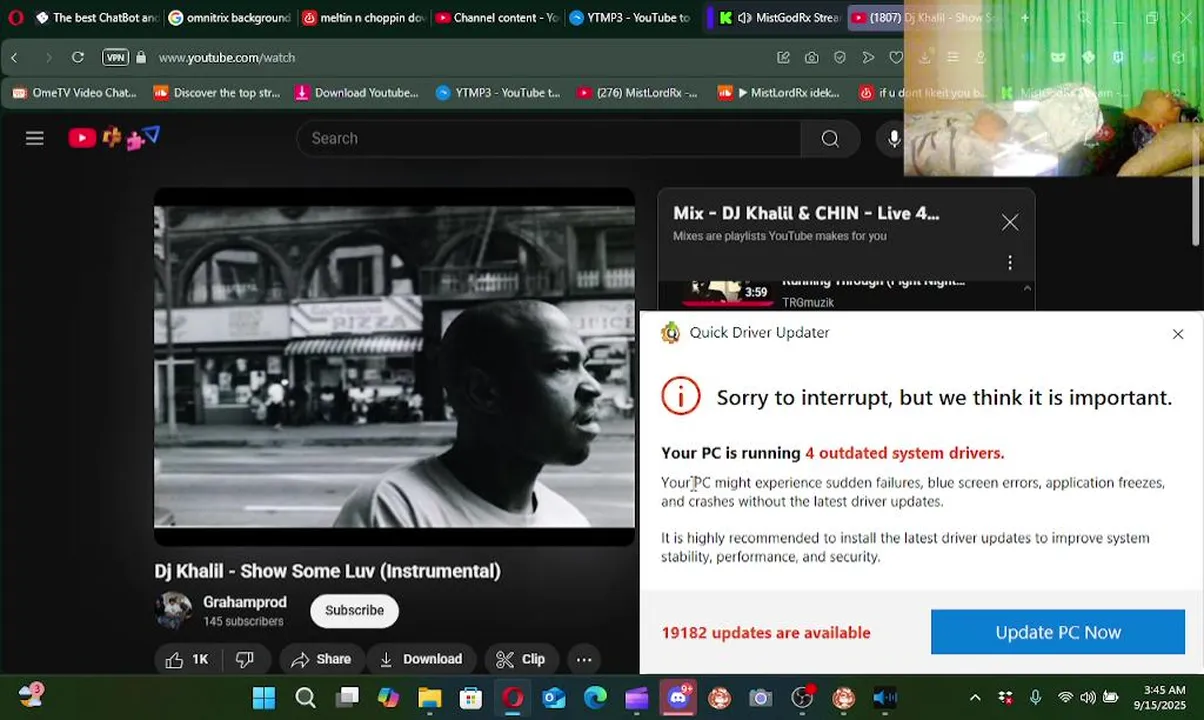Open the Mix playlist three-dot options
Screen dimensions: 1204x720
click(1010, 262)
